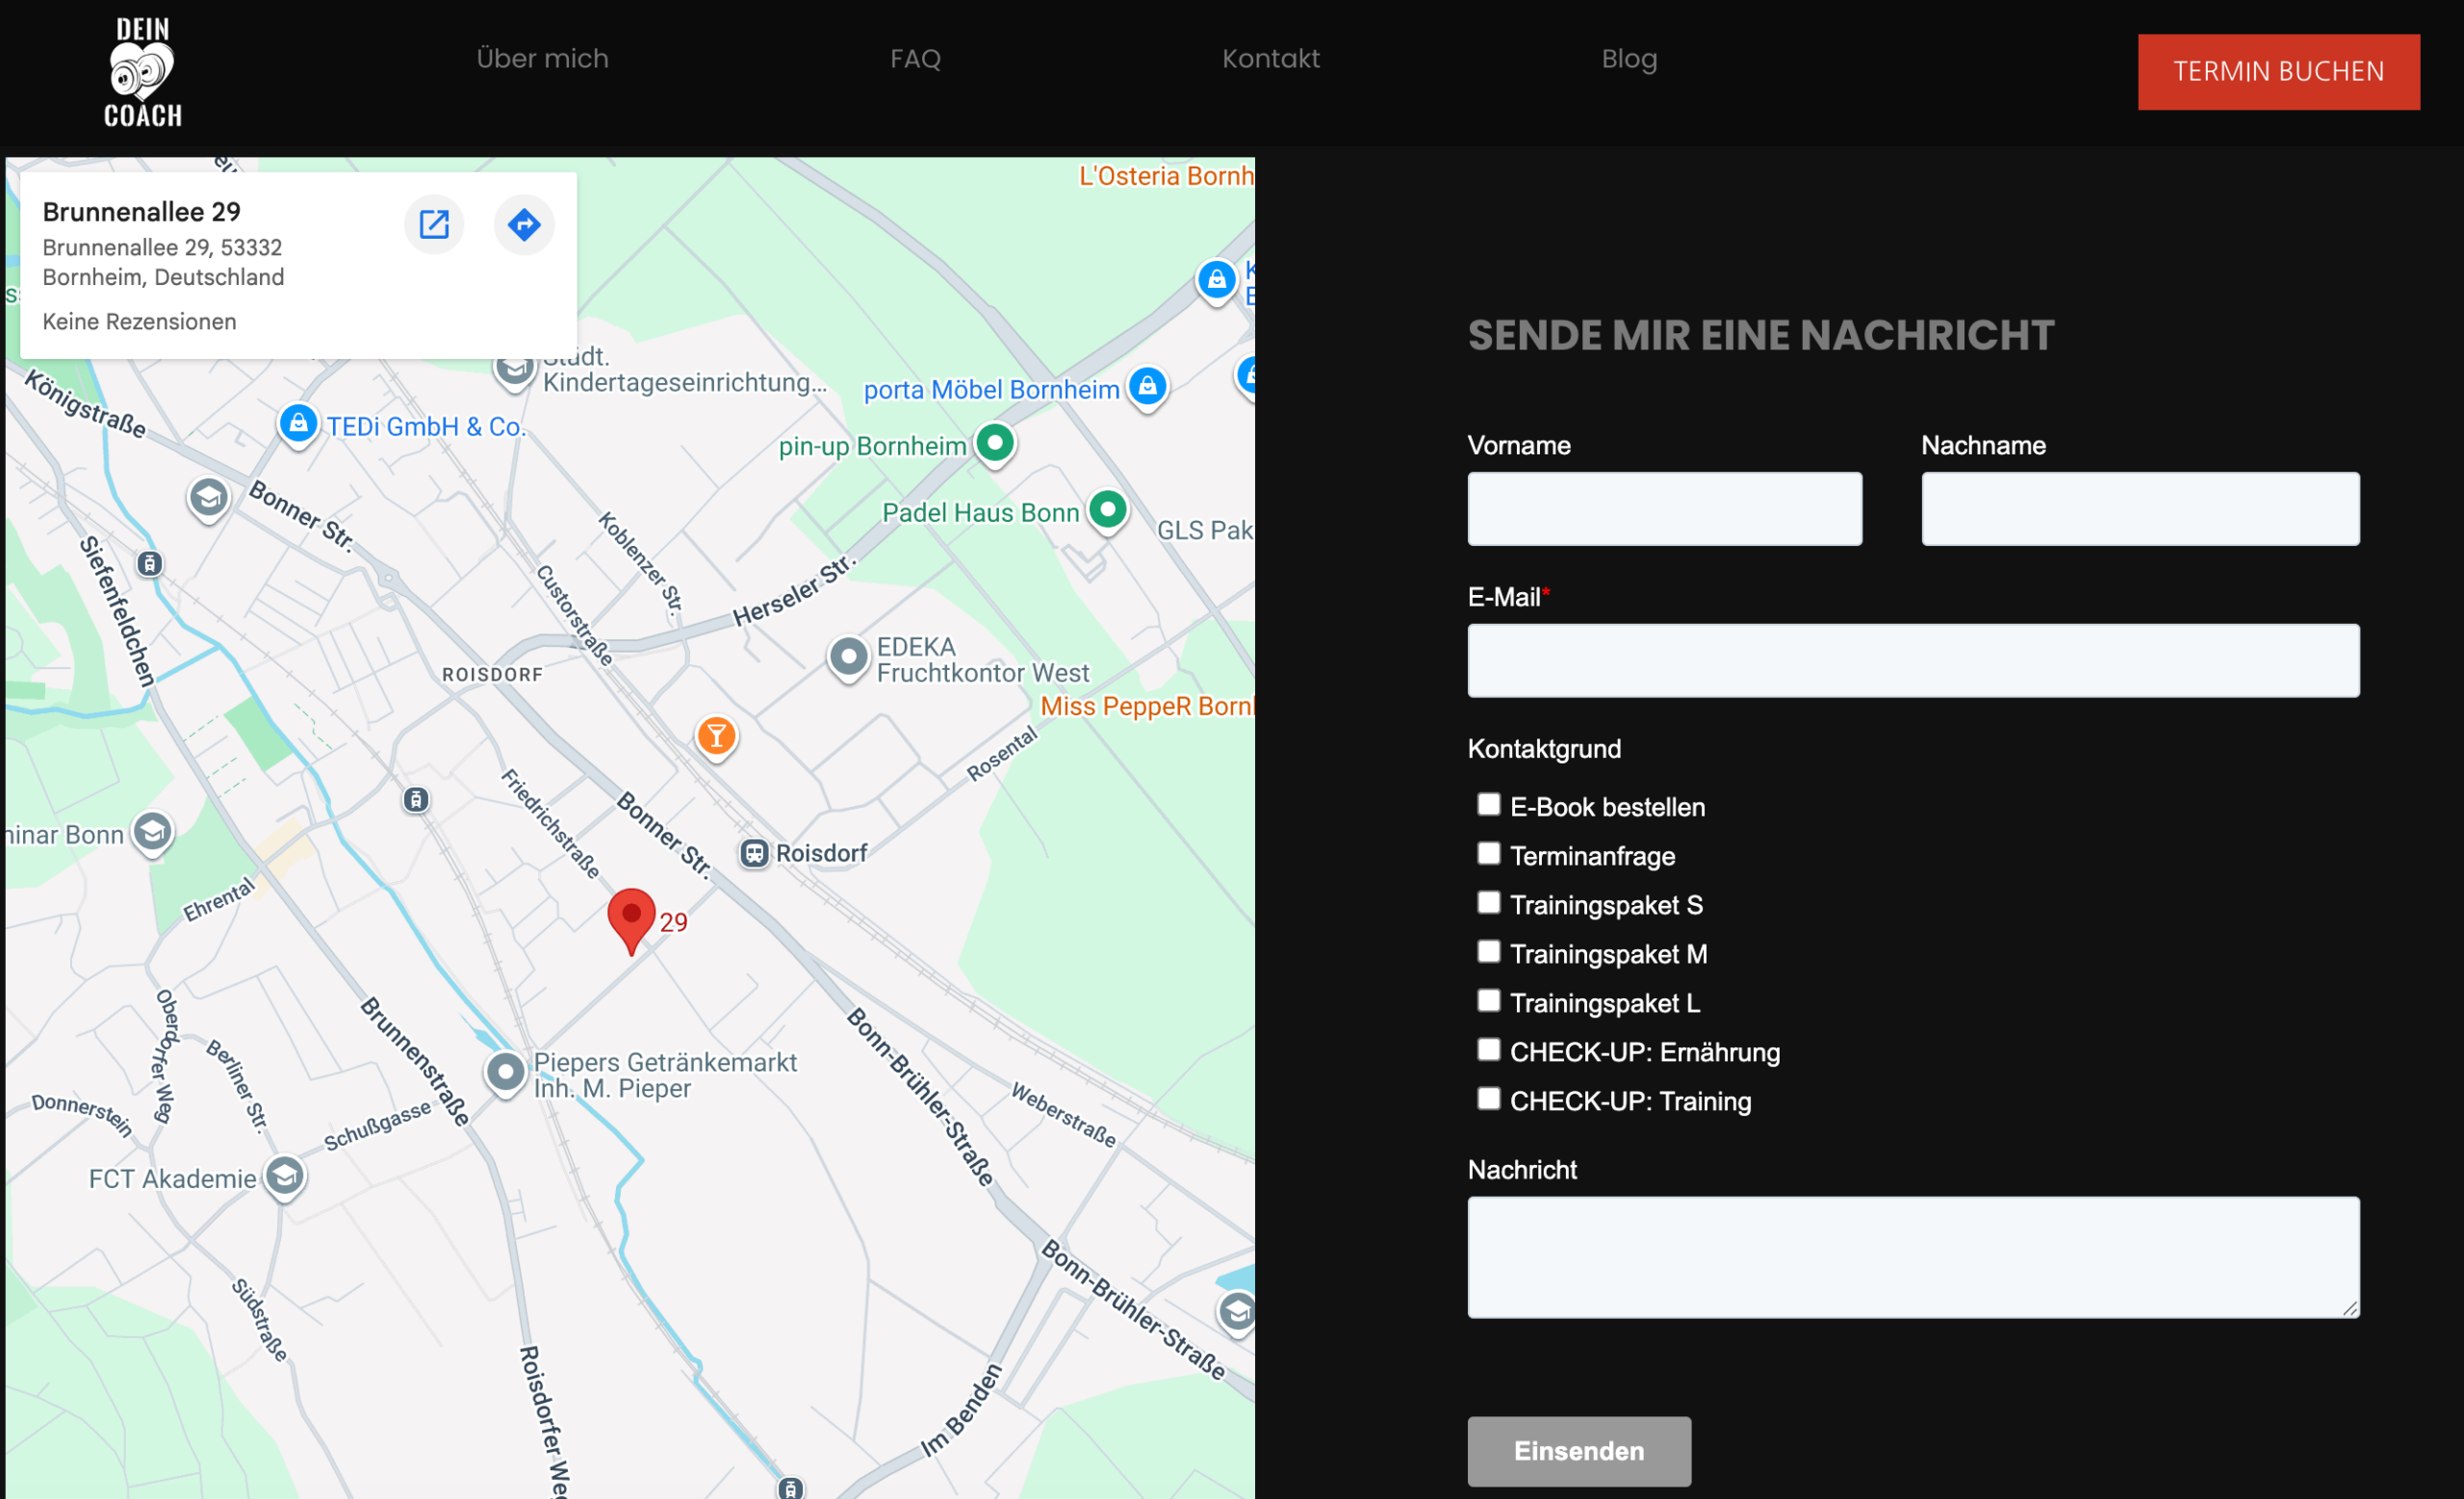
Task: Submit form with Einsenden button
Action: [1578, 1450]
